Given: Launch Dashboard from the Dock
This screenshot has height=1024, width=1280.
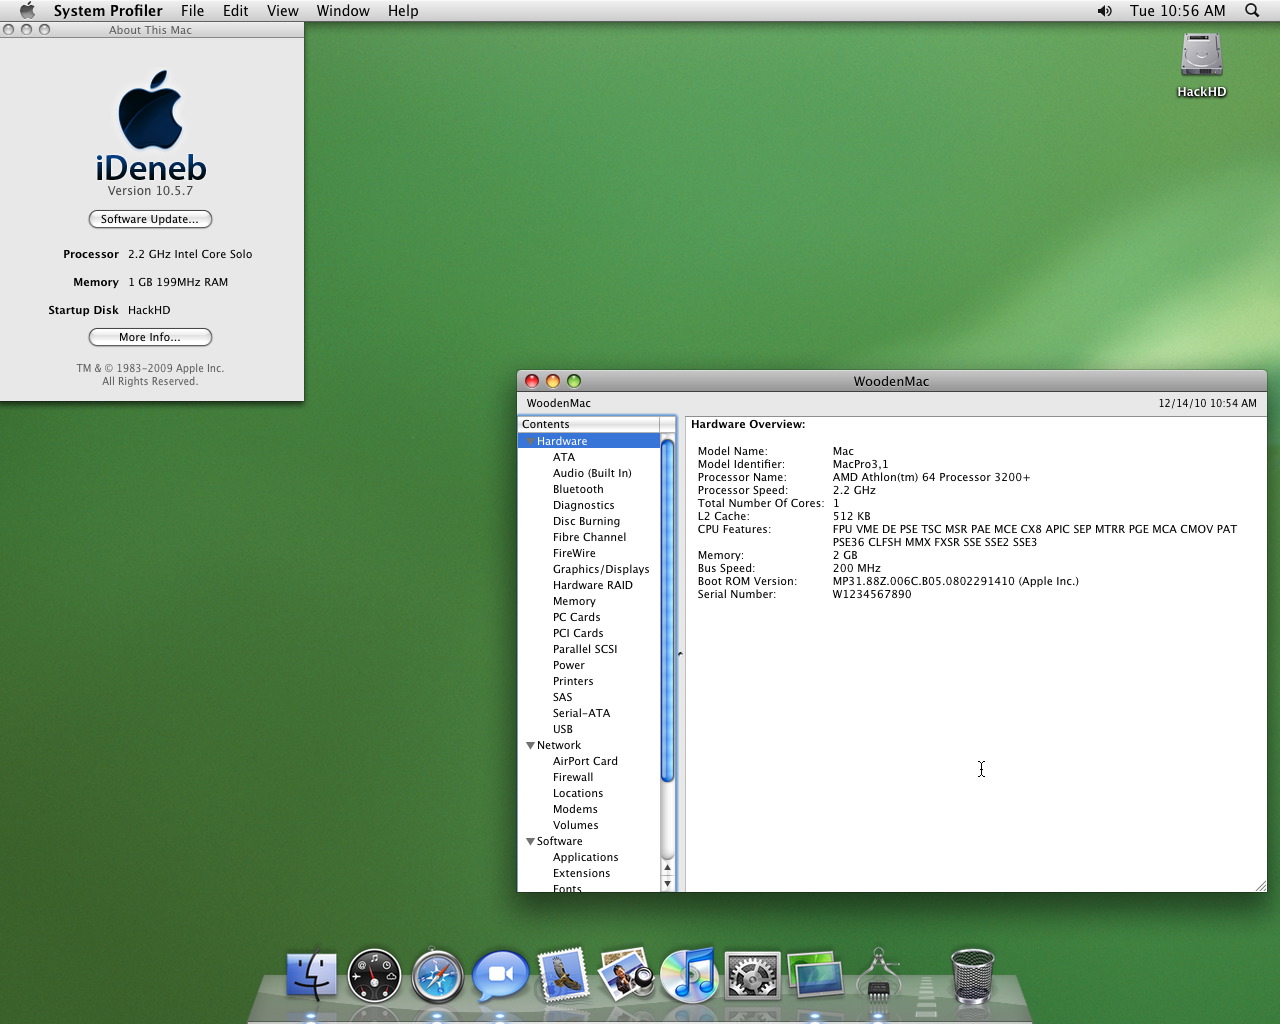Looking at the screenshot, I should click(374, 975).
